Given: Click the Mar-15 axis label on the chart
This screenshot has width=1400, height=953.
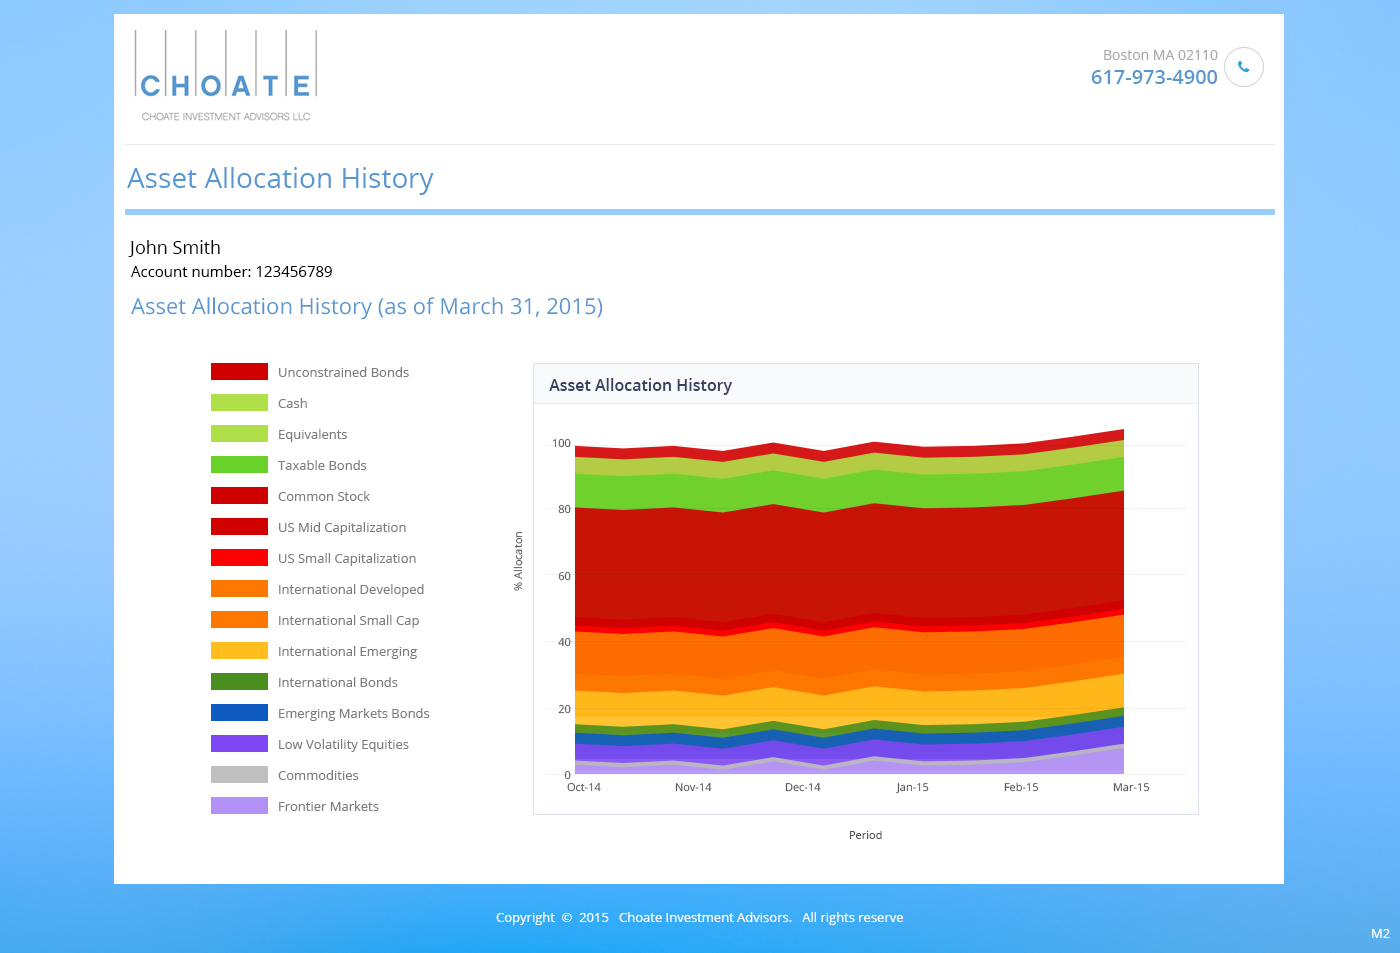Looking at the screenshot, I should (x=1130, y=787).
